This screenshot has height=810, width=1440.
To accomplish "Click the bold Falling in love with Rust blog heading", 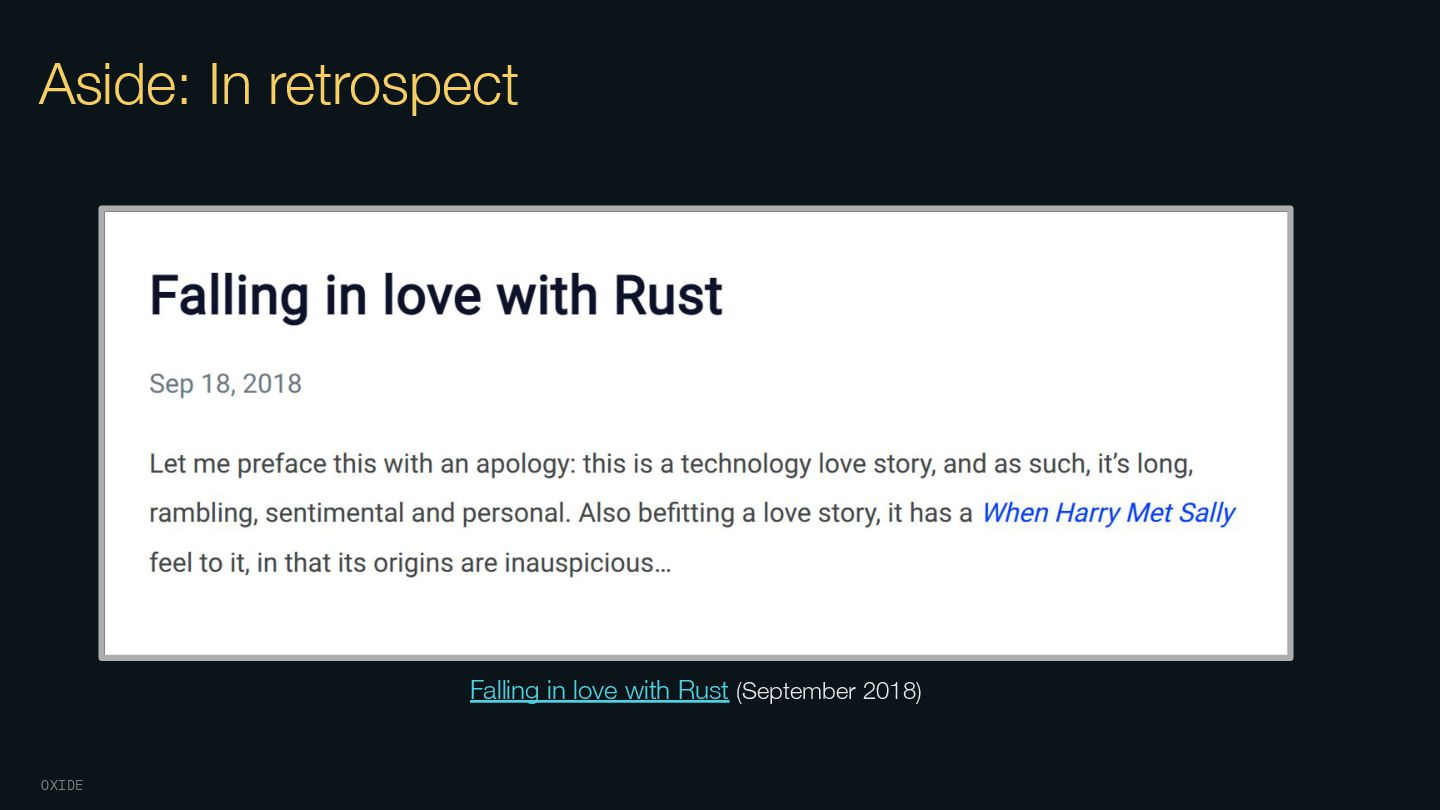I will pos(436,295).
